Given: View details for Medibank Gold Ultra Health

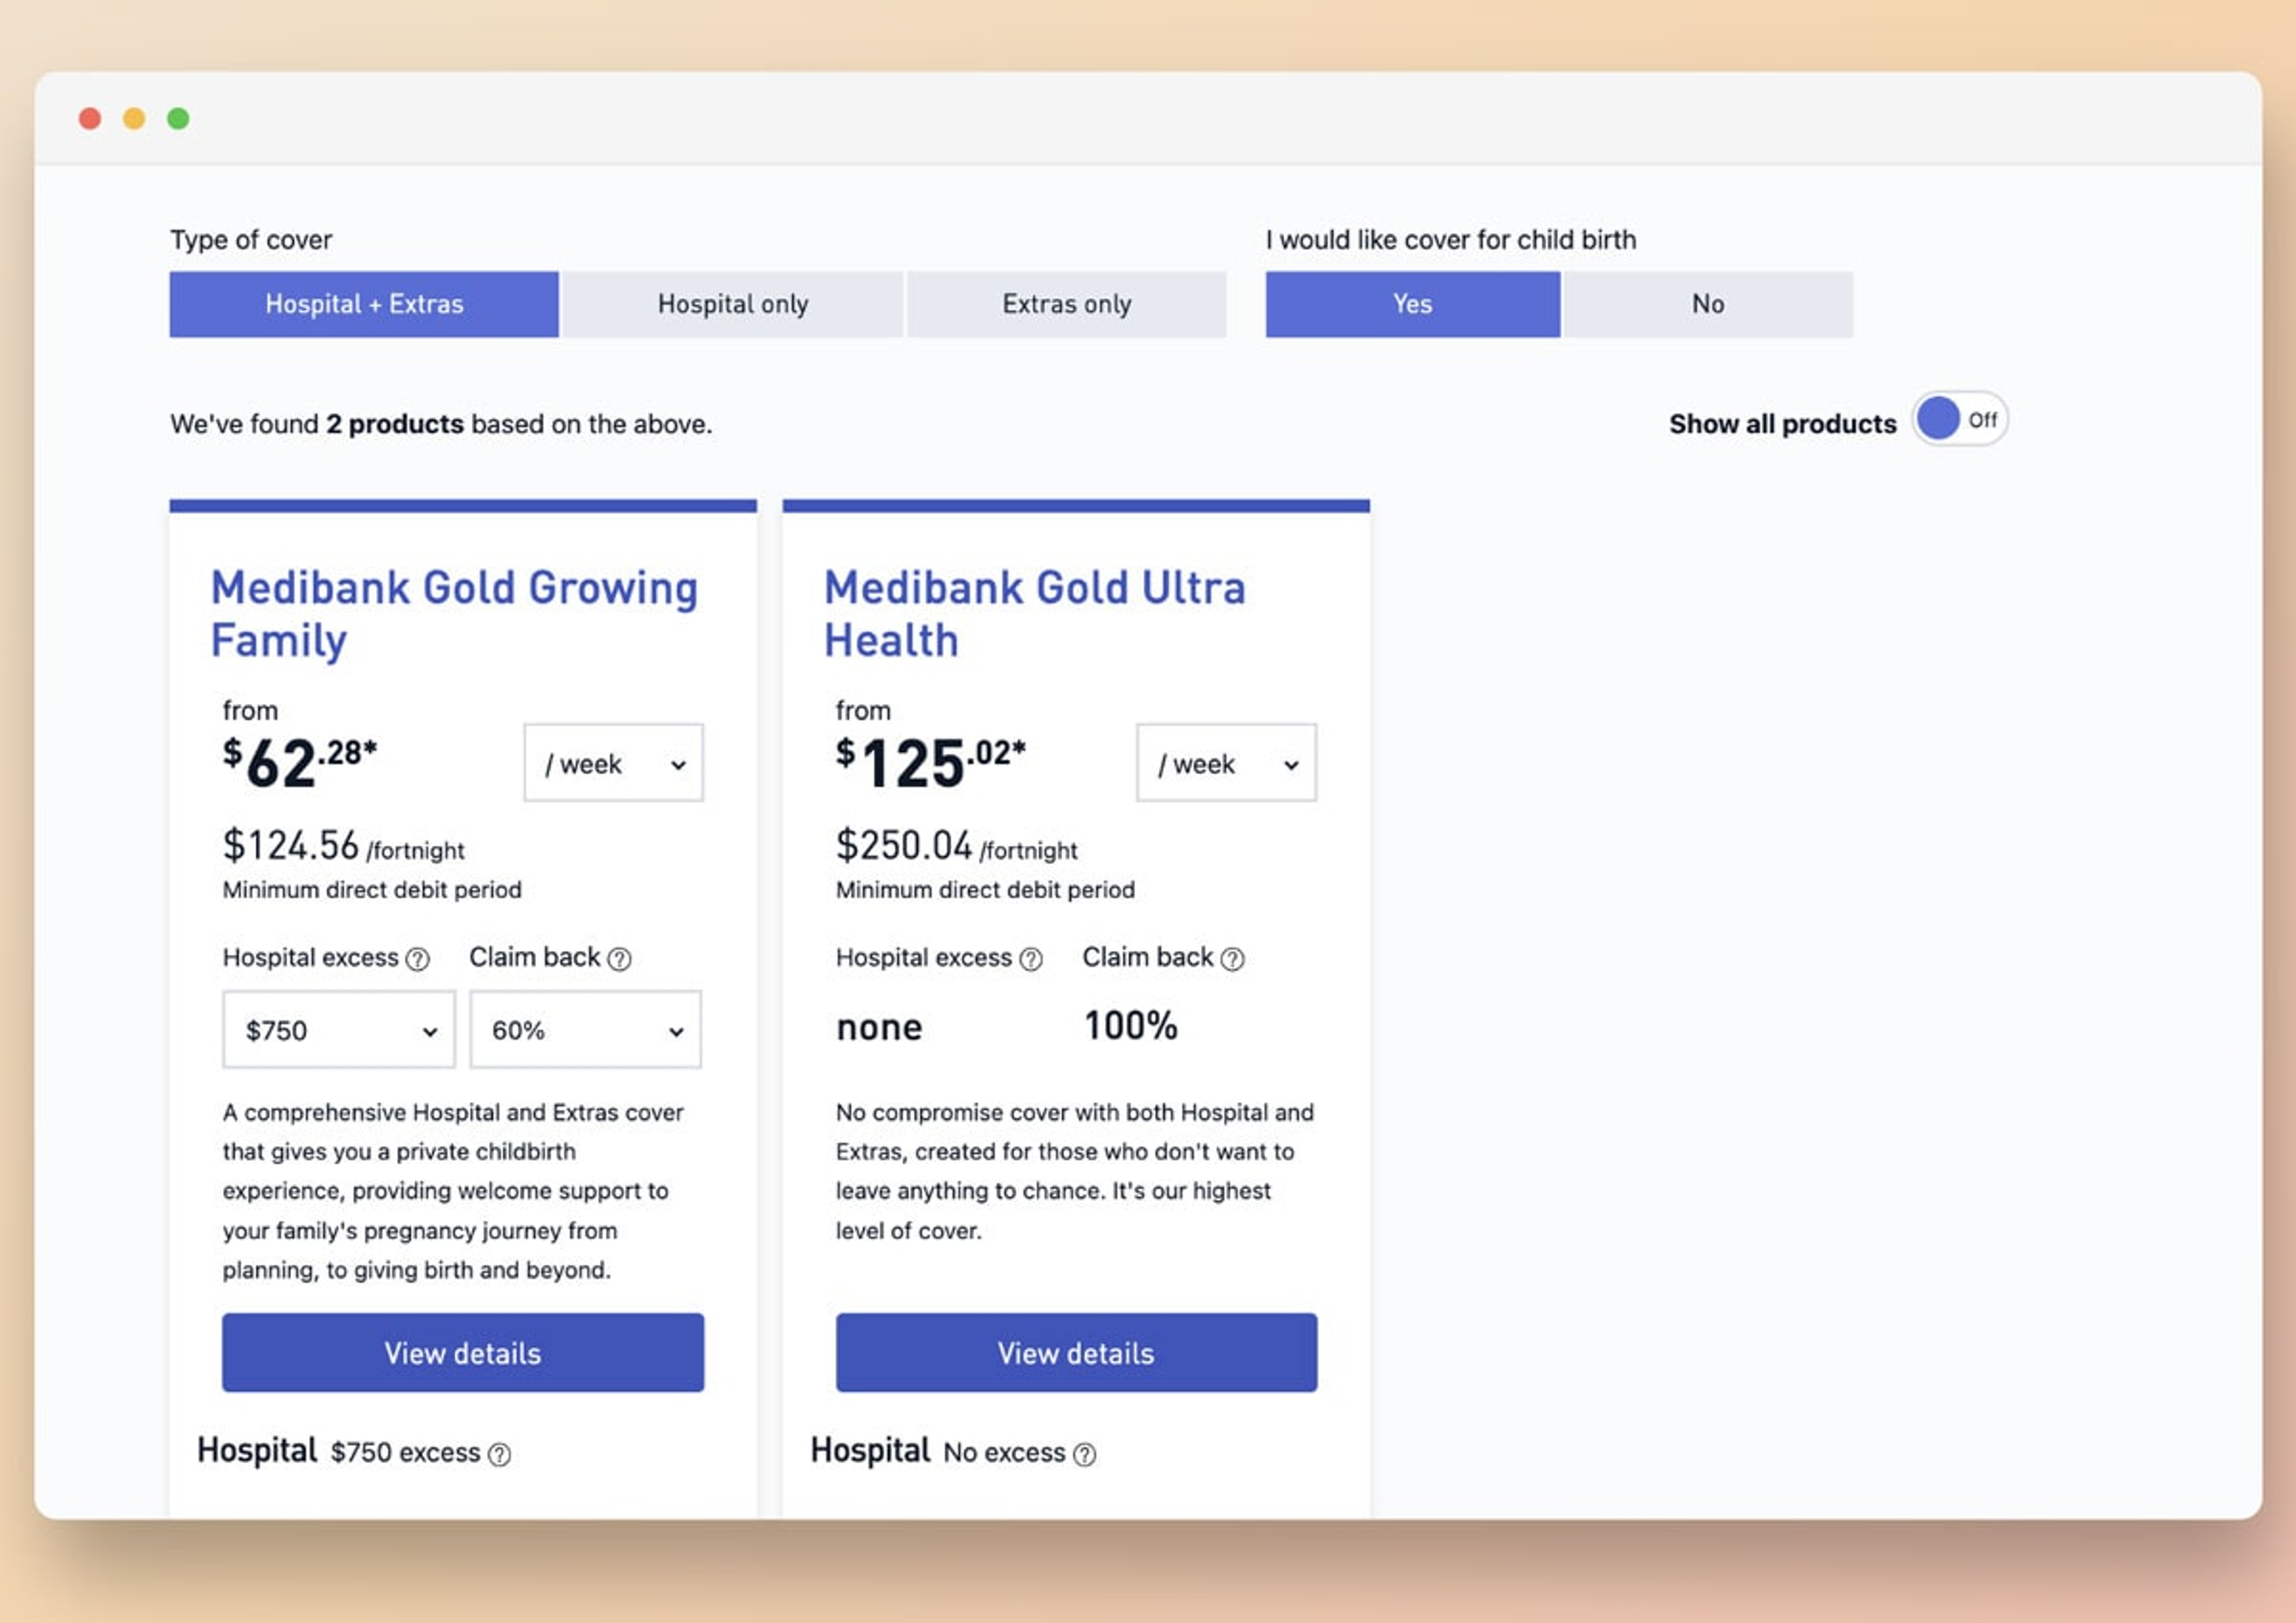Looking at the screenshot, I should pyautogui.click(x=1075, y=1352).
